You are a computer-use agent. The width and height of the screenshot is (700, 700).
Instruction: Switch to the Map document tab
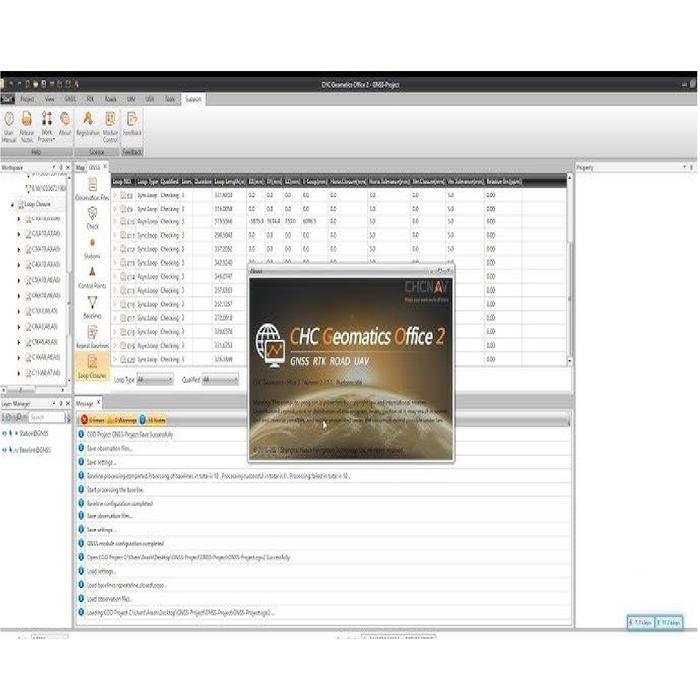tap(80, 167)
